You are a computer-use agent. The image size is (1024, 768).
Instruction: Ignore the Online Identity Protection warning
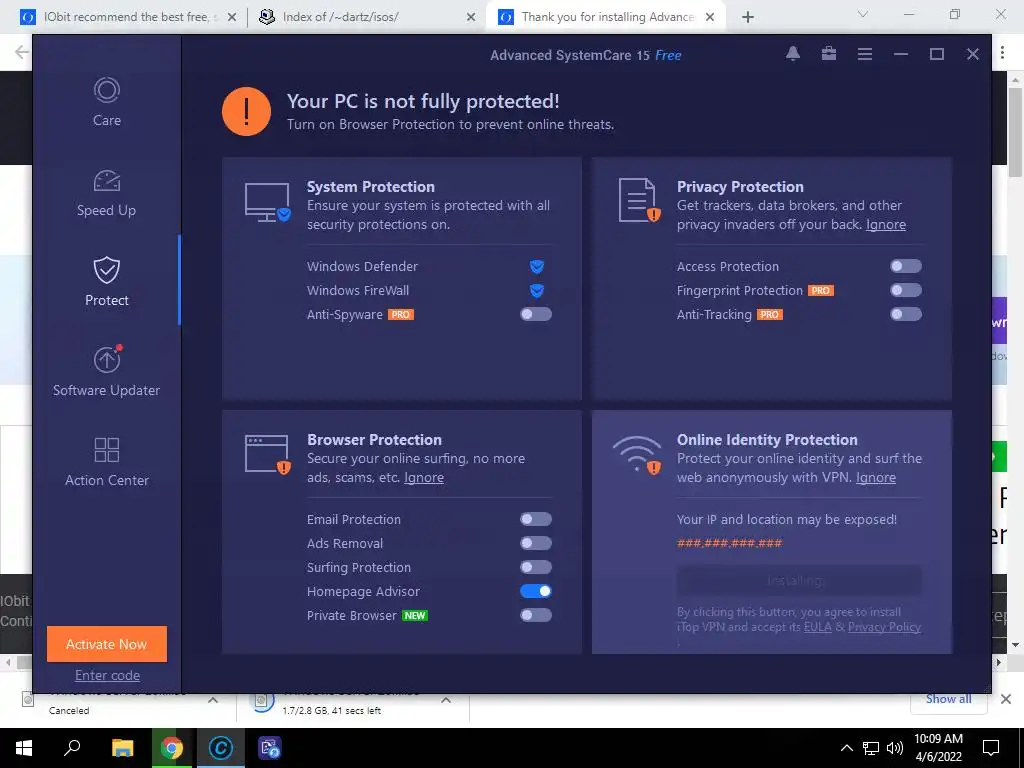coord(876,477)
